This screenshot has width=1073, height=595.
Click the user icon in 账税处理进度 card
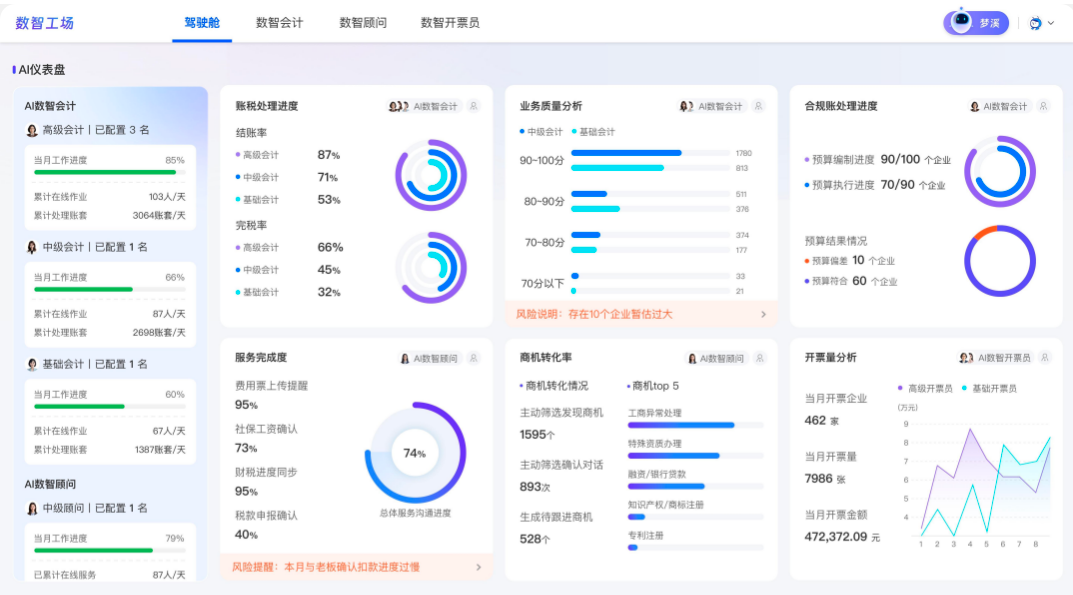tap(473, 106)
